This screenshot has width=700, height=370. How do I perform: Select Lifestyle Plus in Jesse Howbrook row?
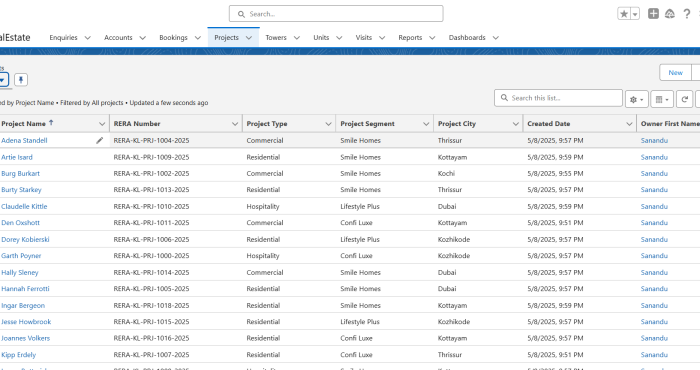360,322
